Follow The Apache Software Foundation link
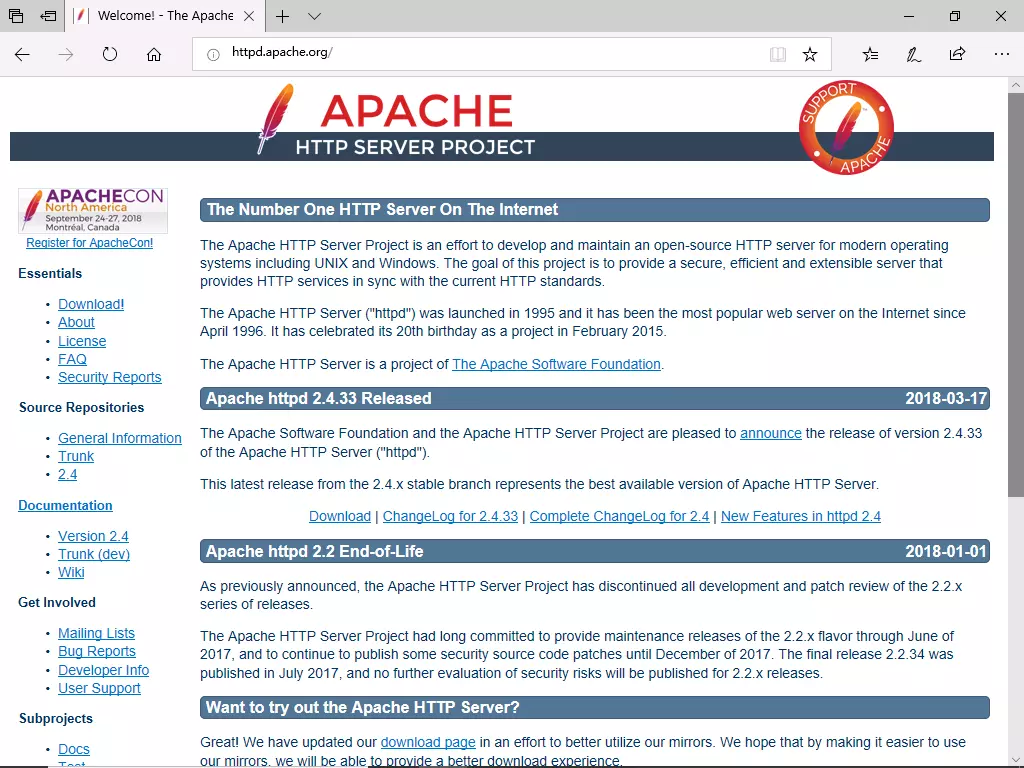1024x768 pixels. pyautogui.click(x=556, y=364)
